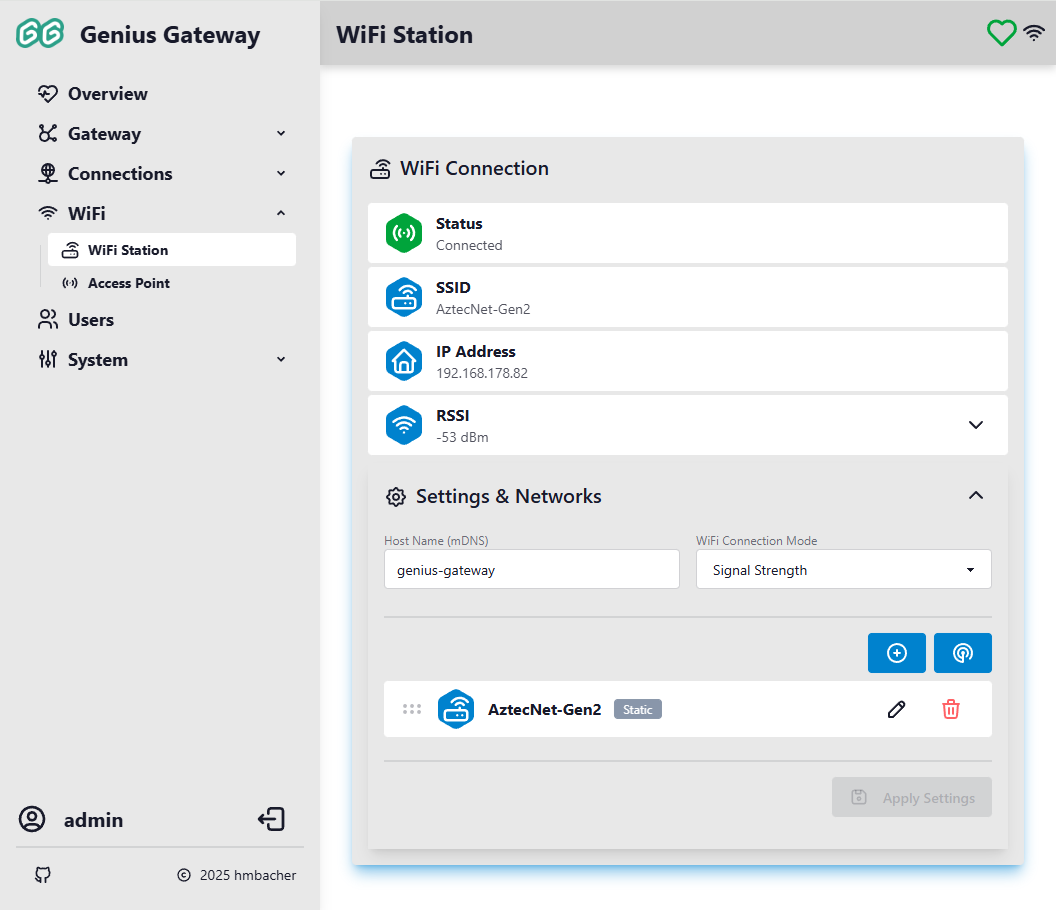Click the add network plus button
Viewport: 1056px width, 910px height.
pos(897,653)
